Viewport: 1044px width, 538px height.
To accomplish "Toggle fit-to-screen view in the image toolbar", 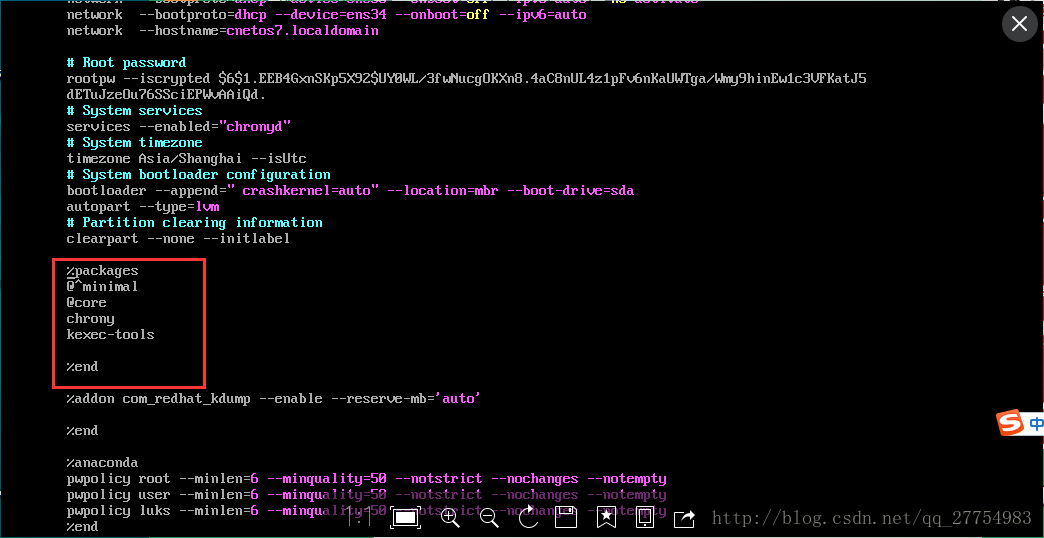I will click(x=405, y=517).
